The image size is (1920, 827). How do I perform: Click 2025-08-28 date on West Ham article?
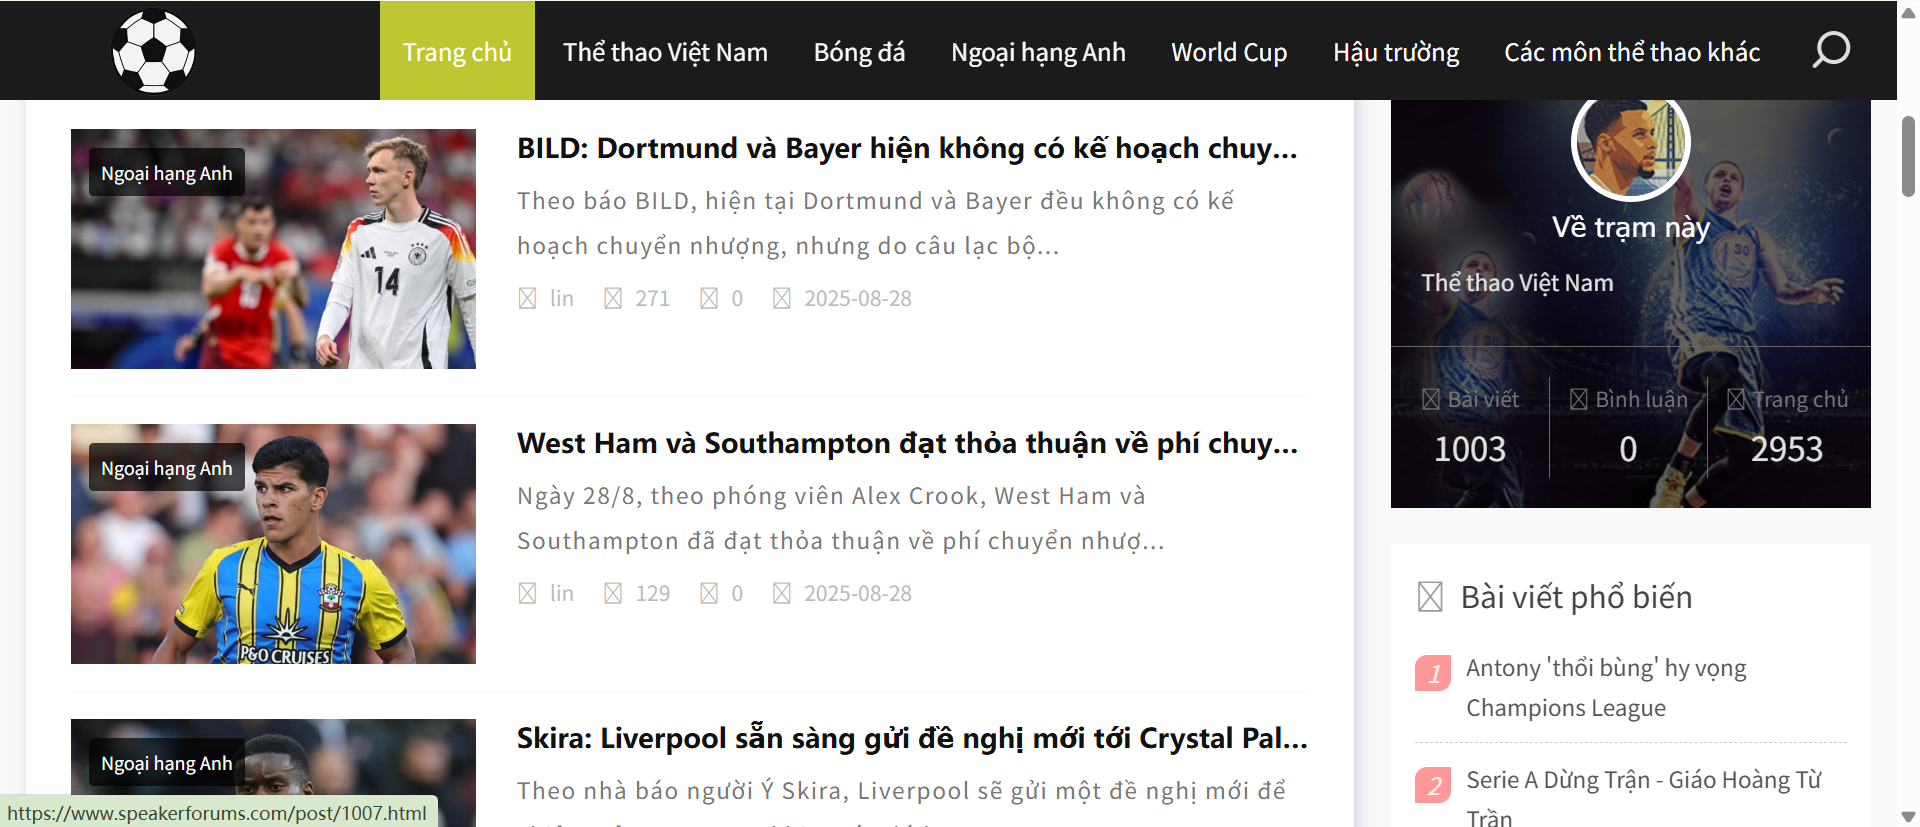(858, 593)
